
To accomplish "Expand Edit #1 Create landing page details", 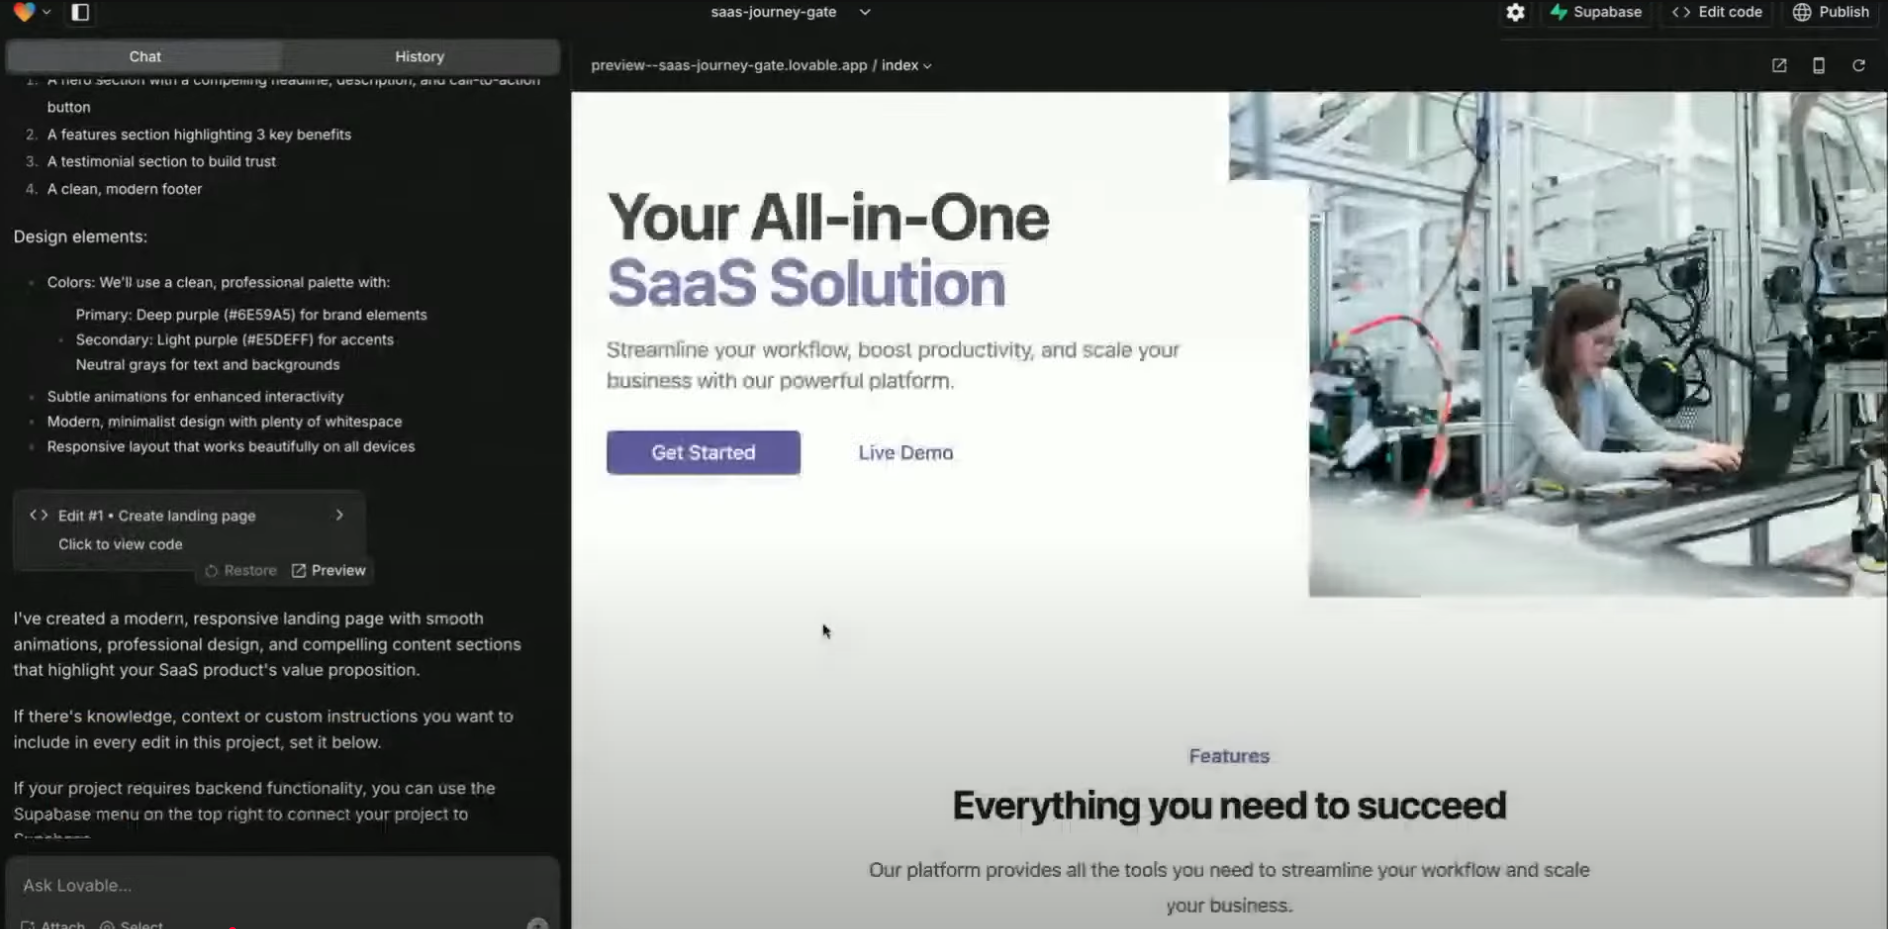I will pyautogui.click(x=339, y=515).
